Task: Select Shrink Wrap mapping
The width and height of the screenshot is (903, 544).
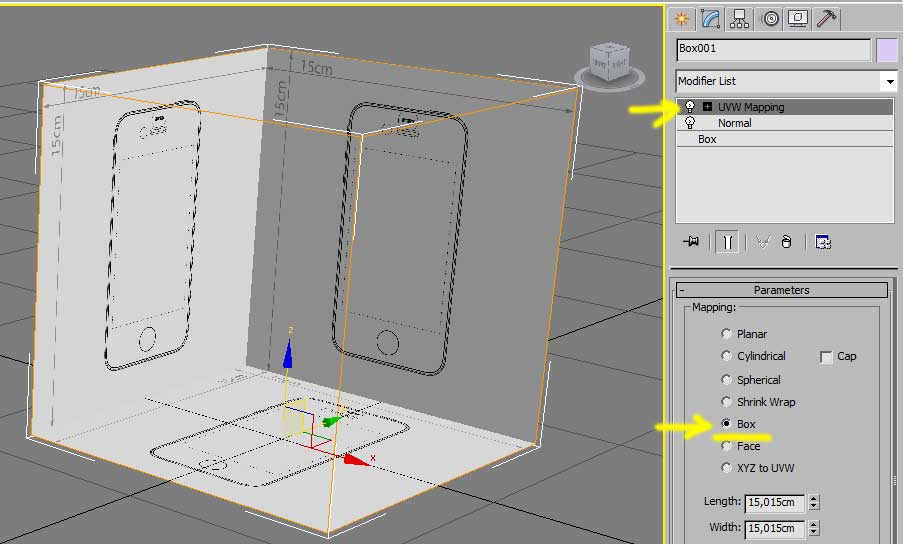Action: point(726,402)
